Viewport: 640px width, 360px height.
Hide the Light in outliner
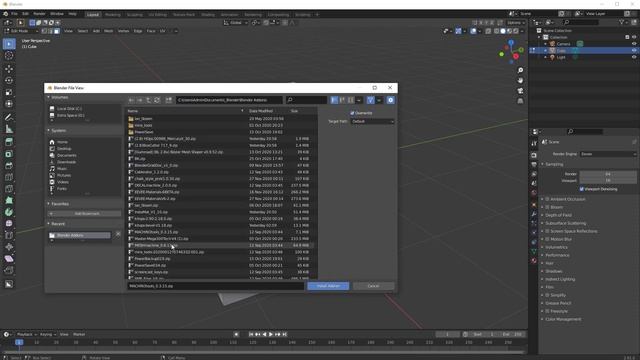point(634,57)
